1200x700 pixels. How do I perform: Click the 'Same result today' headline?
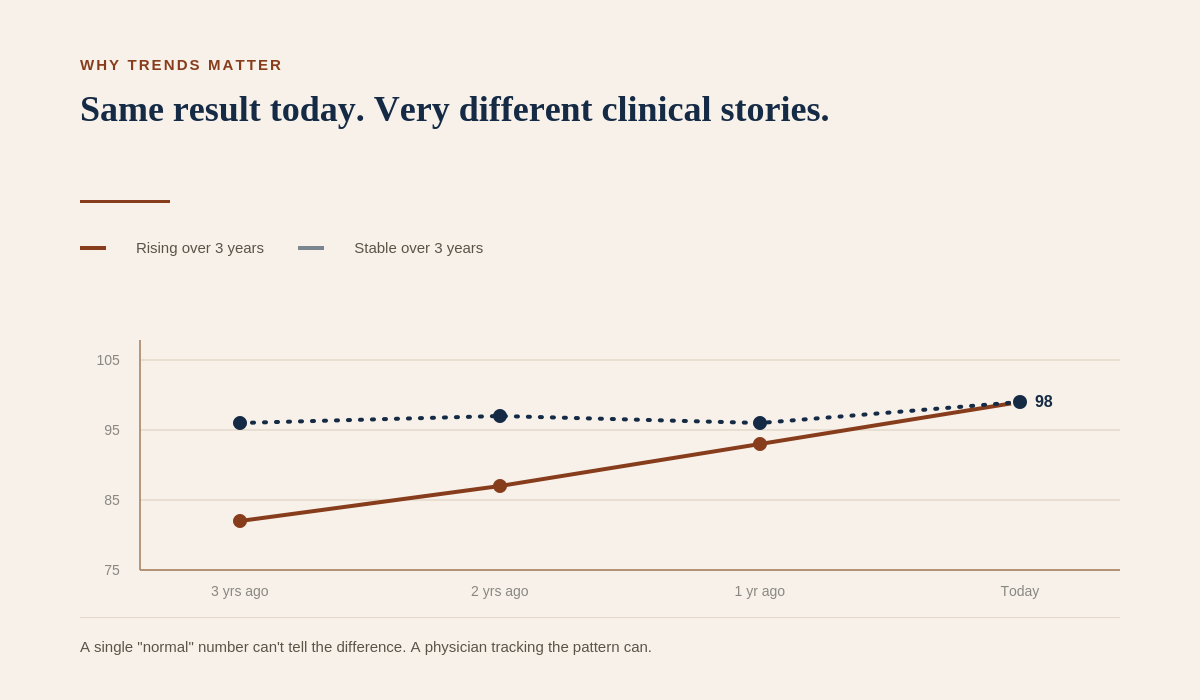[x=455, y=109]
